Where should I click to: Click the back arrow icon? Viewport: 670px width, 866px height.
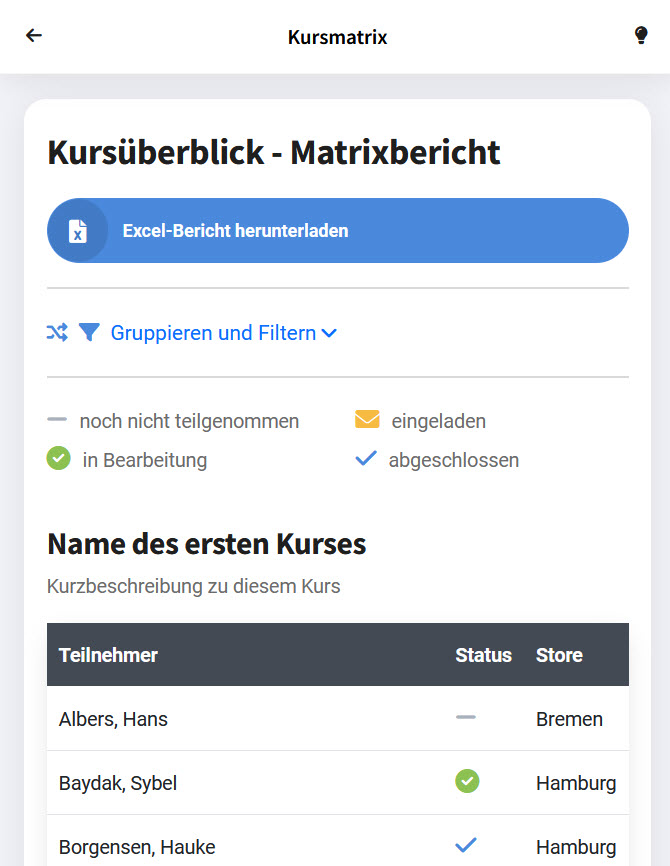point(34,36)
